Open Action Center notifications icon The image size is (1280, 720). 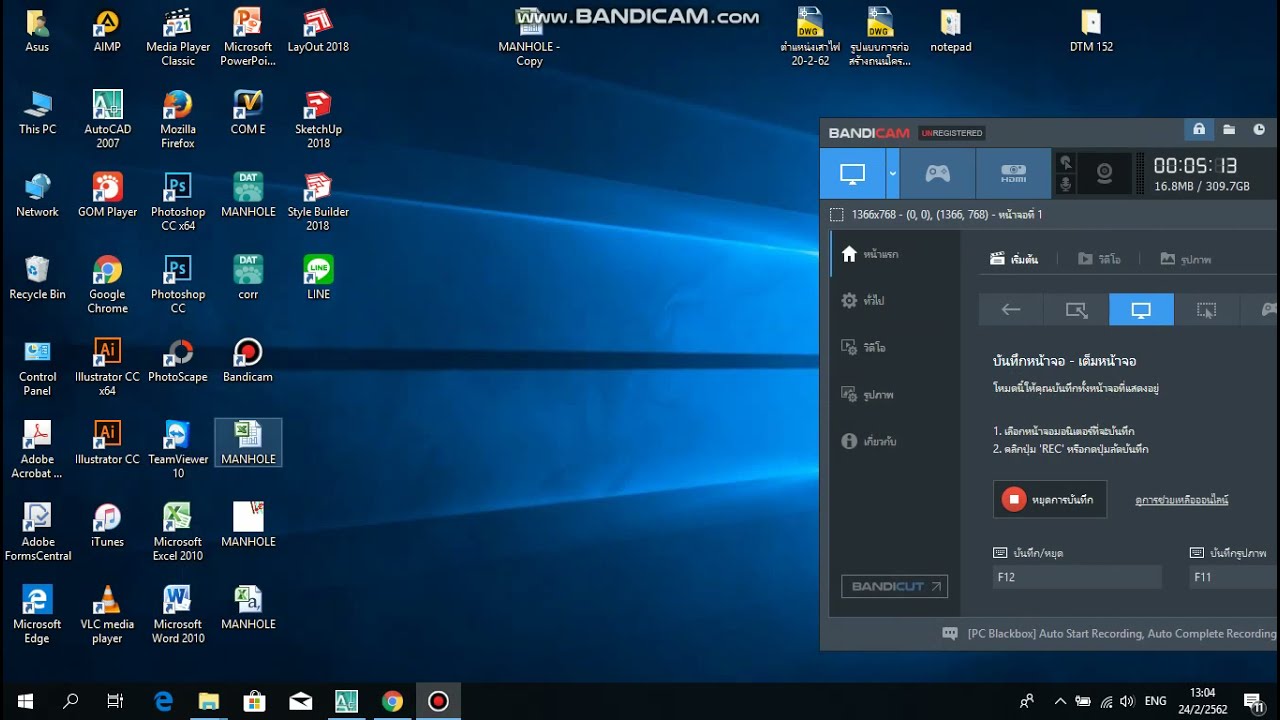[1254, 701]
